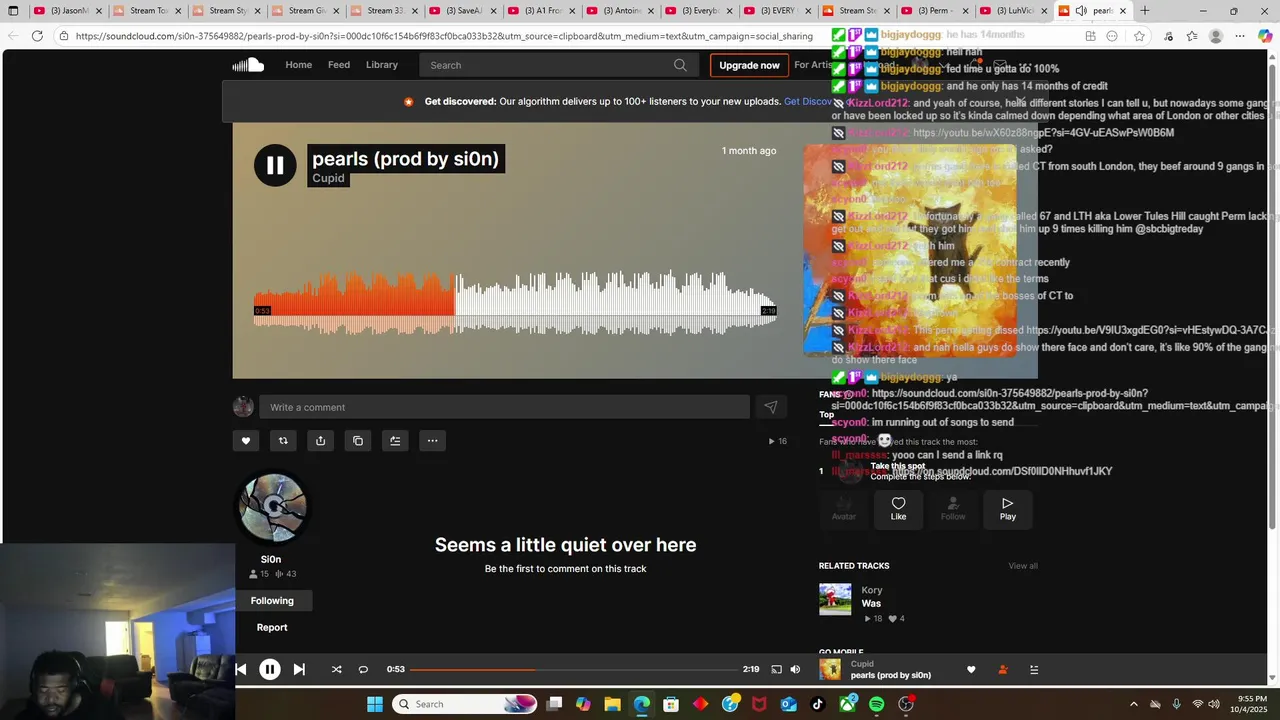Click the Windows taskbar search box
Screen dimensions: 1280x720
point(465,704)
